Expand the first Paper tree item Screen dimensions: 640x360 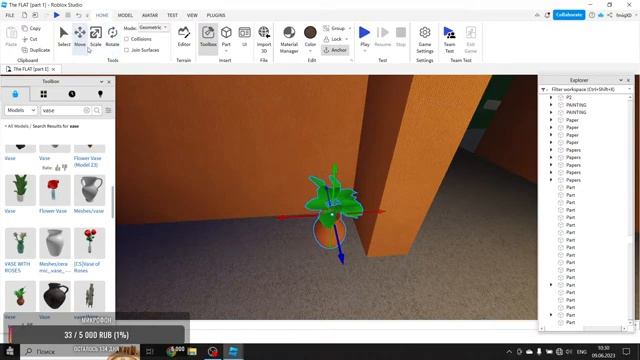[x=551, y=120]
